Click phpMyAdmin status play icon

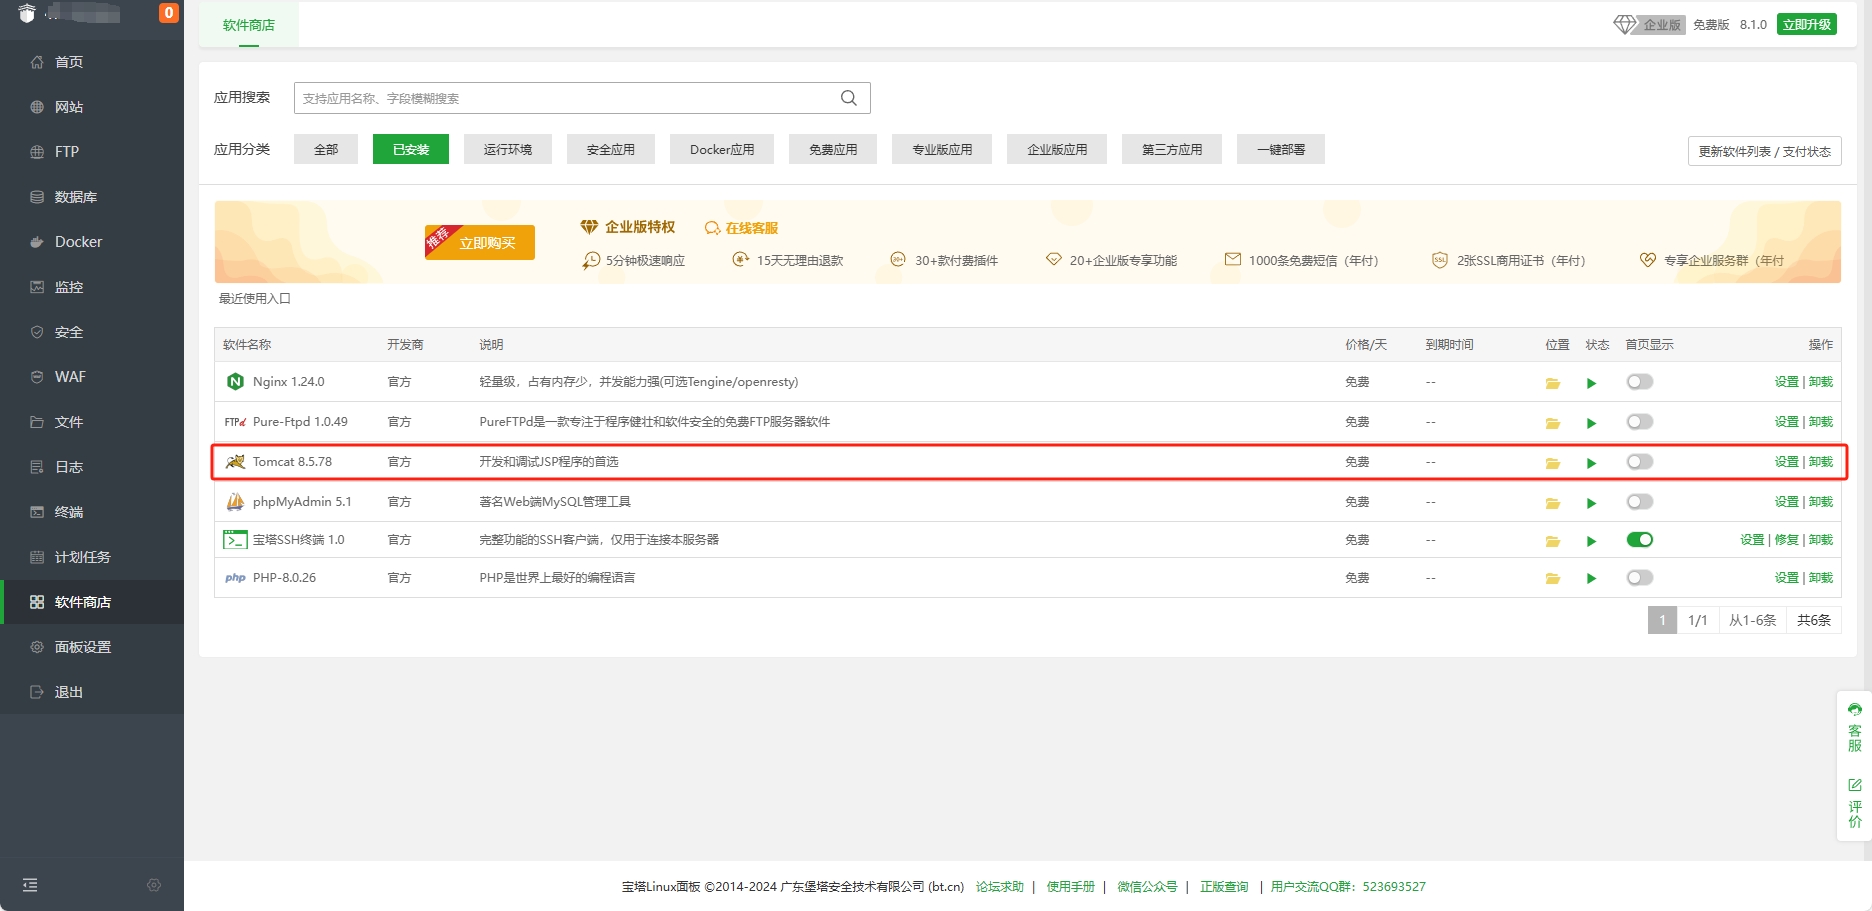click(x=1591, y=503)
